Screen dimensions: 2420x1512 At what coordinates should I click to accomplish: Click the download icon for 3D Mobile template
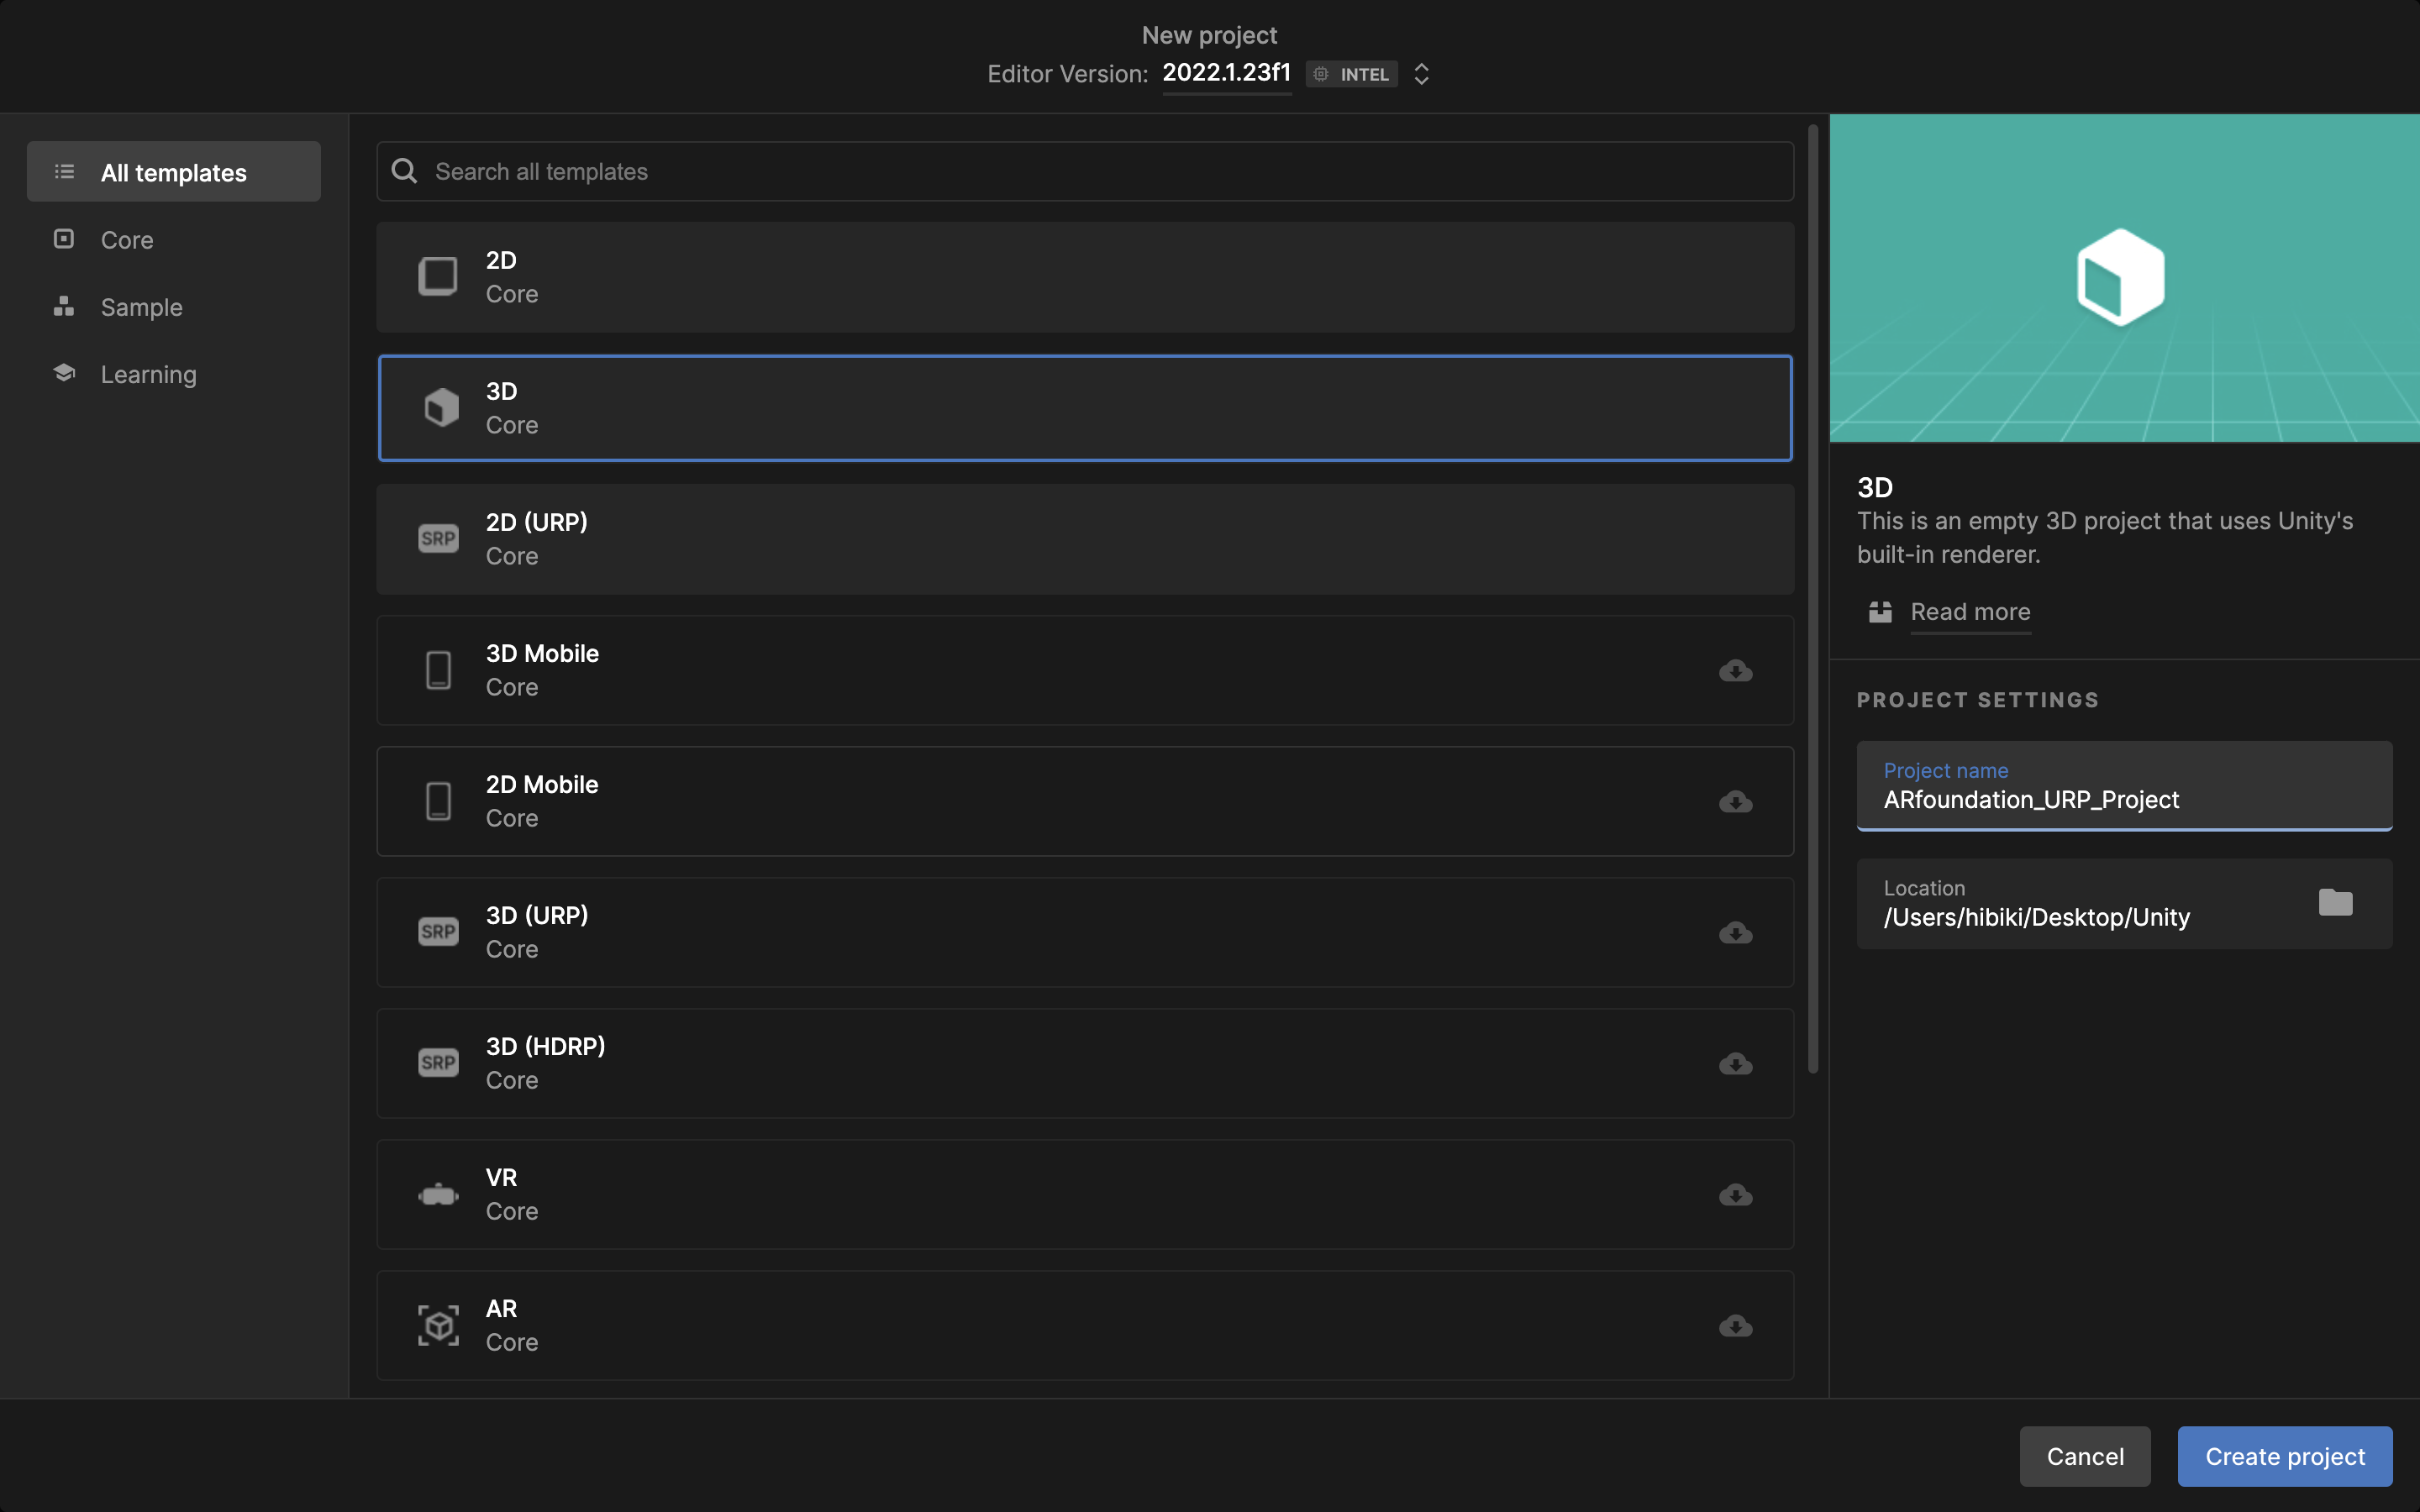(1735, 670)
